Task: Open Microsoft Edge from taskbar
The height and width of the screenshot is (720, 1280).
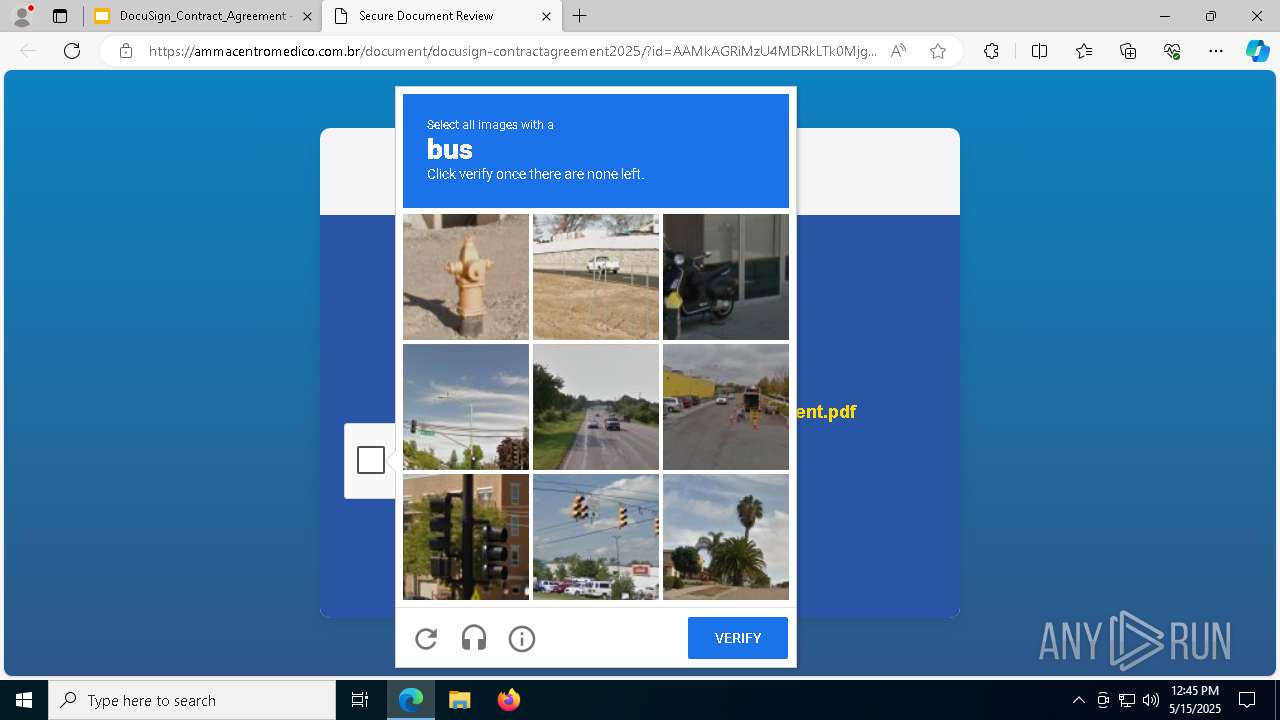Action: click(x=411, y=700)
